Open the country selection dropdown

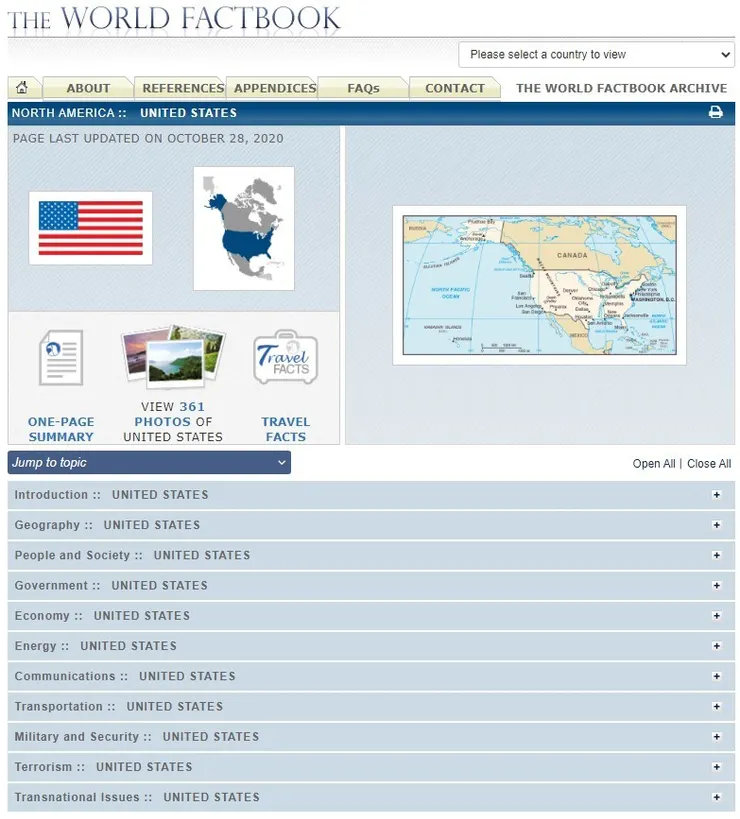596,55
